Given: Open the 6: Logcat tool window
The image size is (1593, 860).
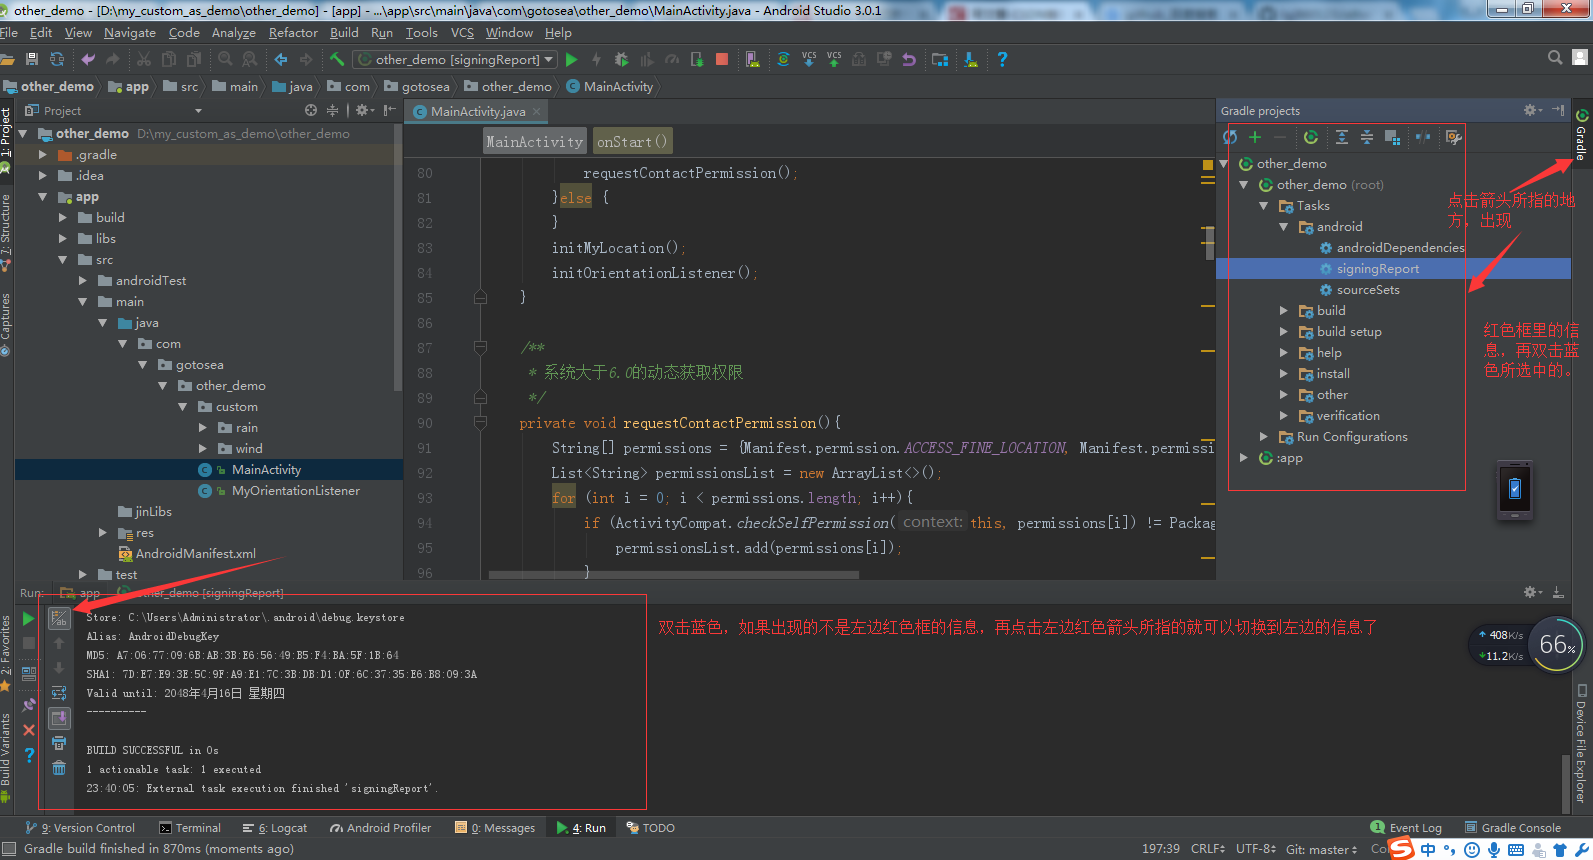Looking at the screenshot, I should (x=275, y=828).
